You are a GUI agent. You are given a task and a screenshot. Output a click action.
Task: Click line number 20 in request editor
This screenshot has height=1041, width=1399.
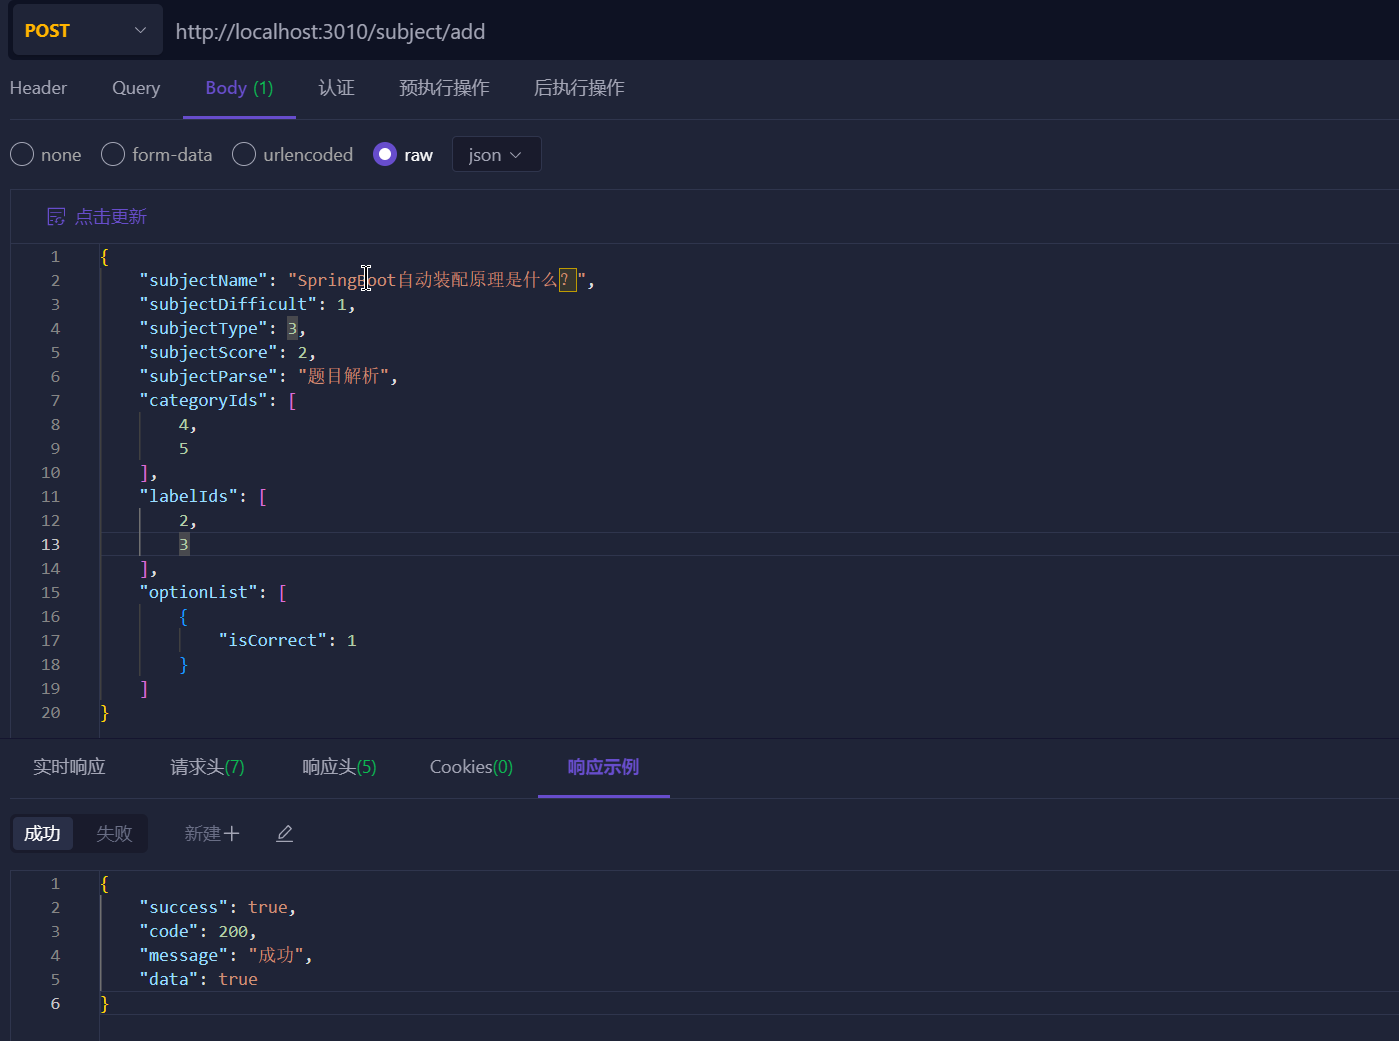click(x=50, y=712)
